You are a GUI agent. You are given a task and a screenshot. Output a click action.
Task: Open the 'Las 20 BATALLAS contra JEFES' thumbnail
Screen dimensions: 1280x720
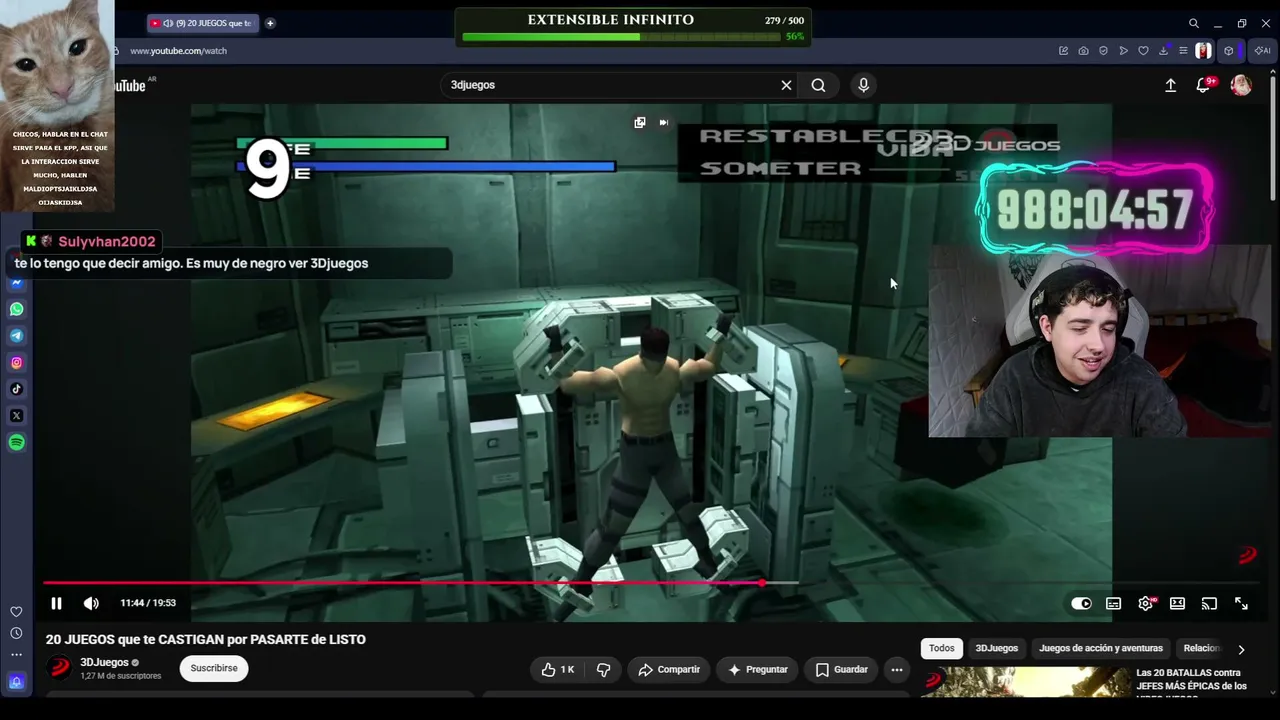coord(1026,682)
